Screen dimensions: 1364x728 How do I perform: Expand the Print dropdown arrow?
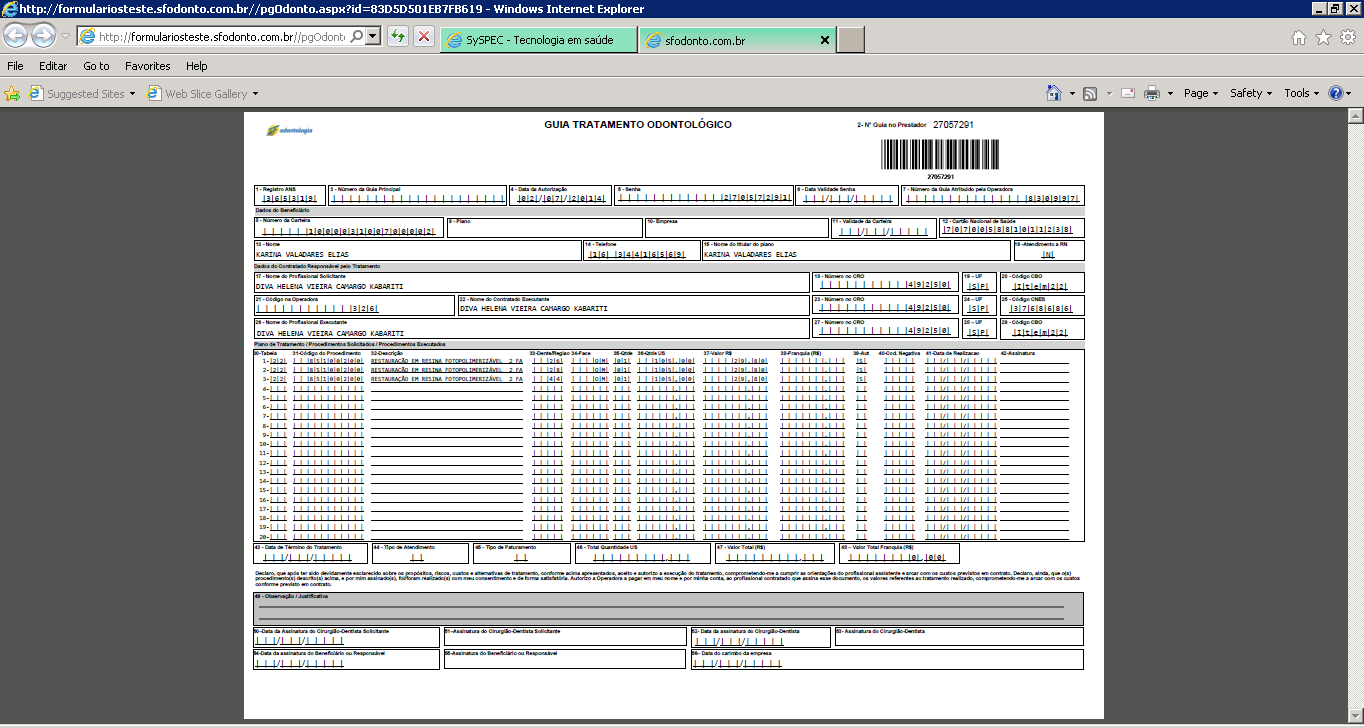1170,94
